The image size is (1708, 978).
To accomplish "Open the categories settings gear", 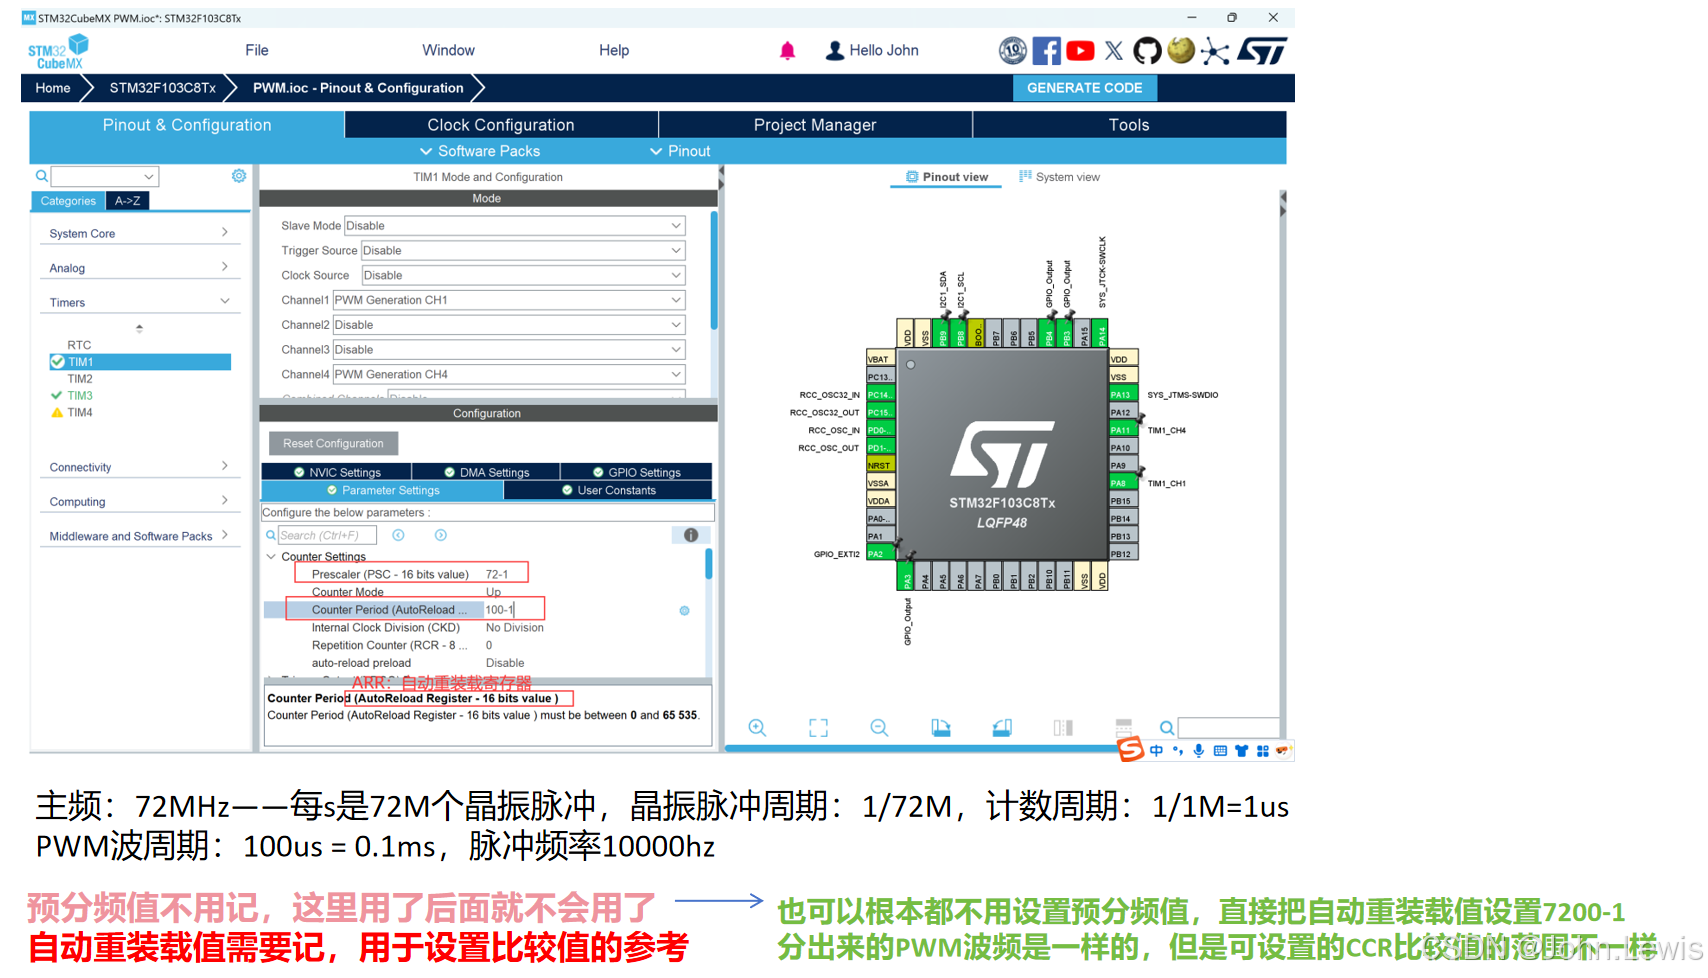I will [x=239, y=176].
